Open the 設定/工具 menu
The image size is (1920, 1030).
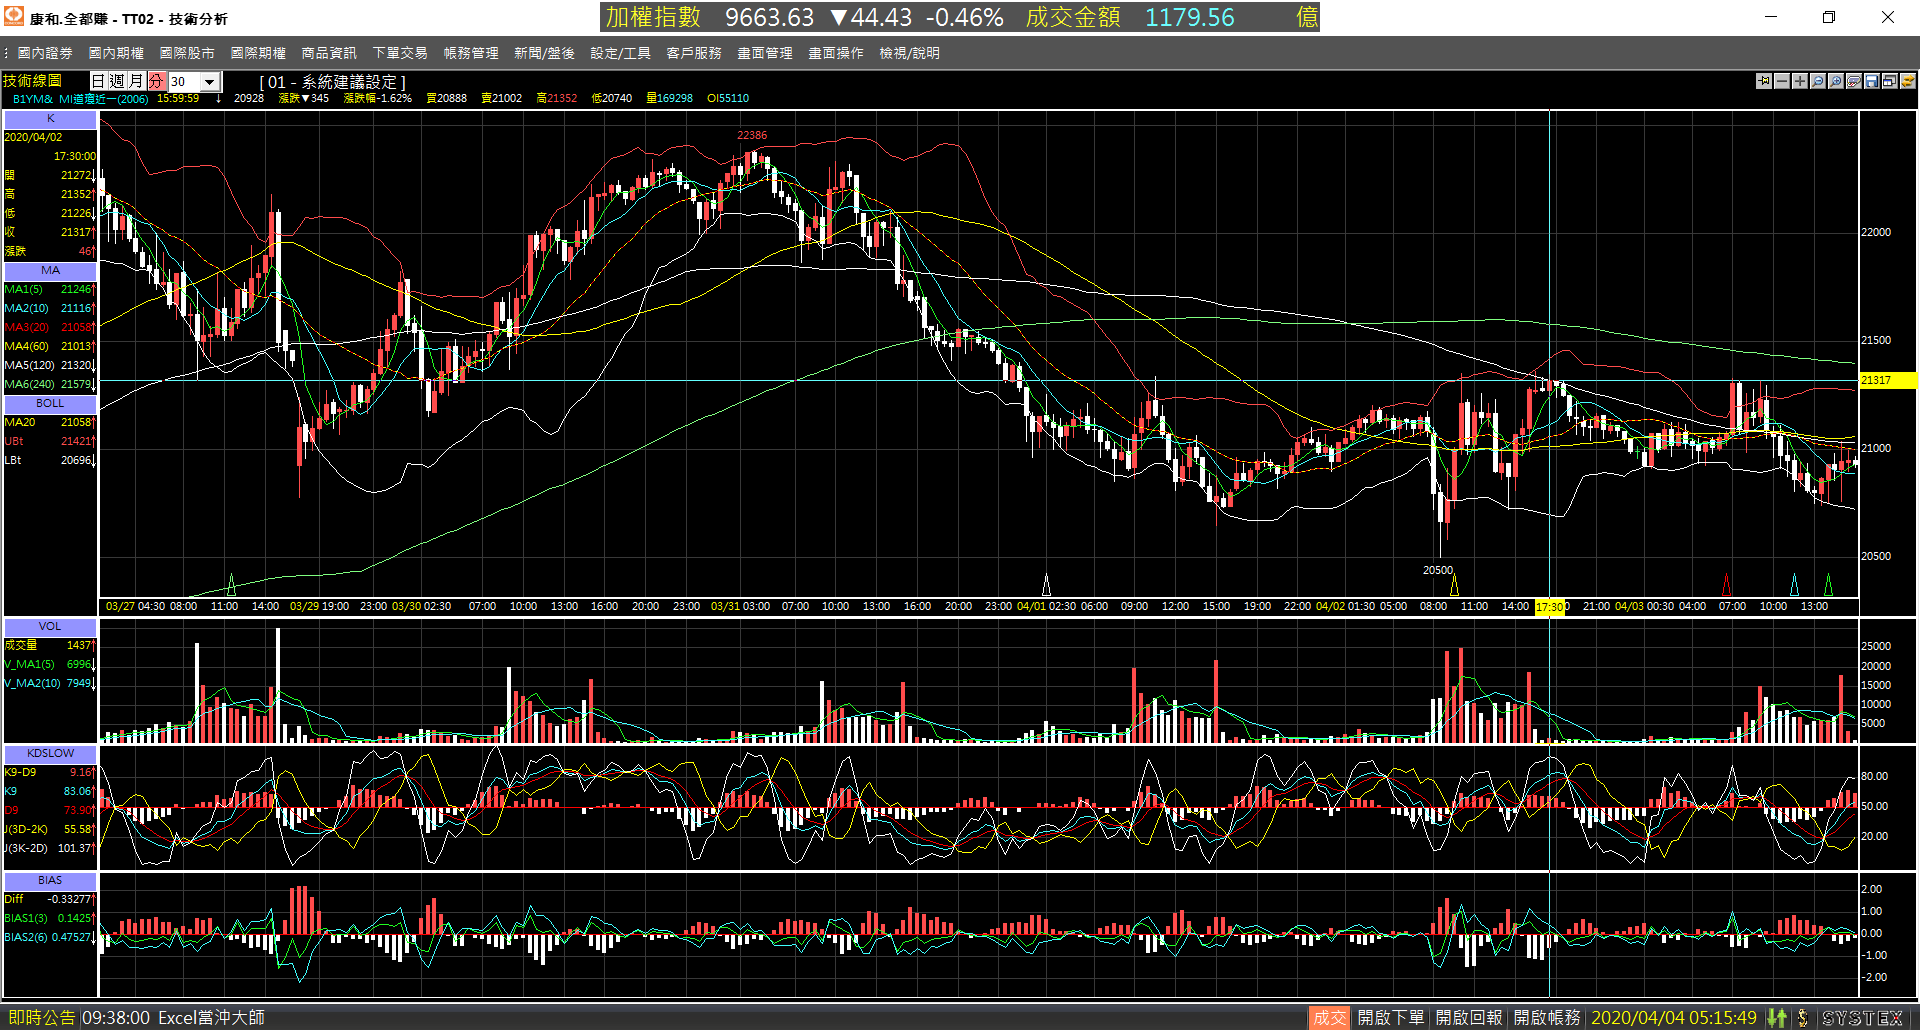[620, 53]
